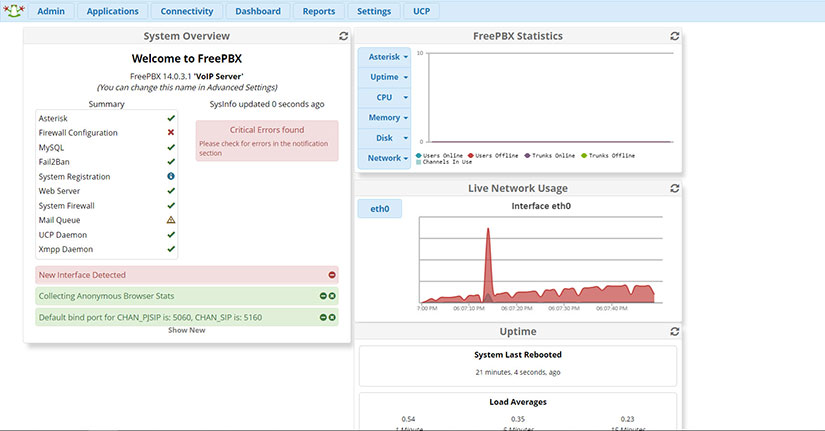Click the Mail Queue warning triangle icon

(171, 220)
